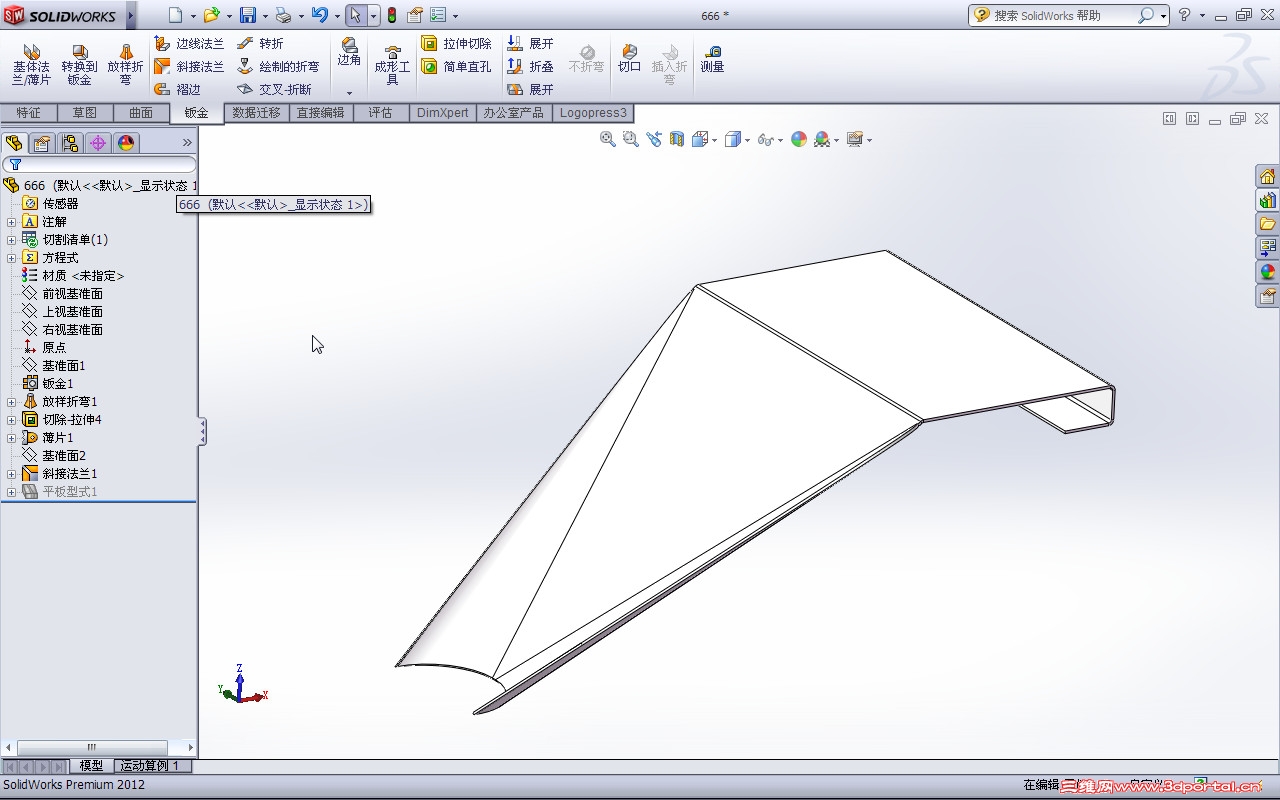1280x800 pixels.
Task: Click Zoom to Fit in view toolbar
Action: click(607, 140)
